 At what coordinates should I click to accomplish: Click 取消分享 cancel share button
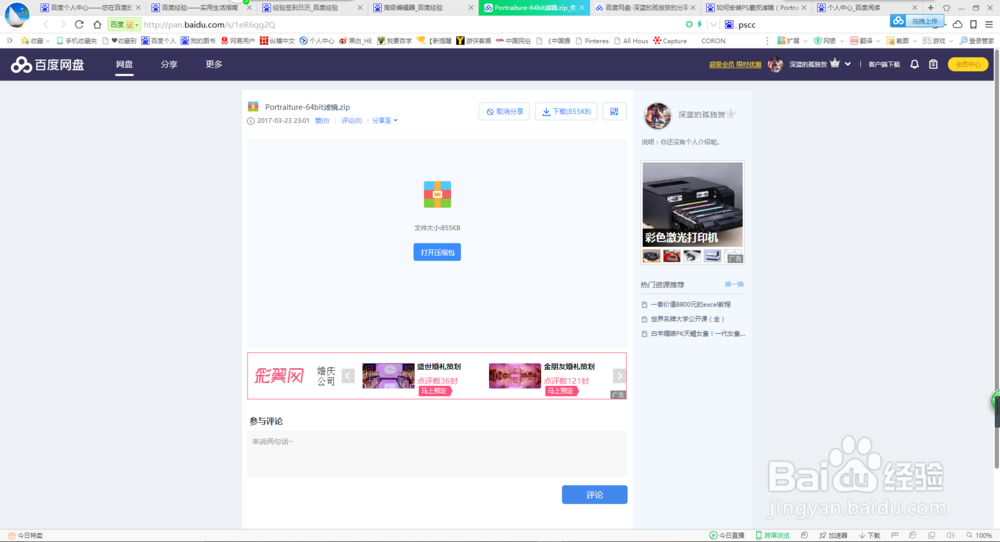504,112
